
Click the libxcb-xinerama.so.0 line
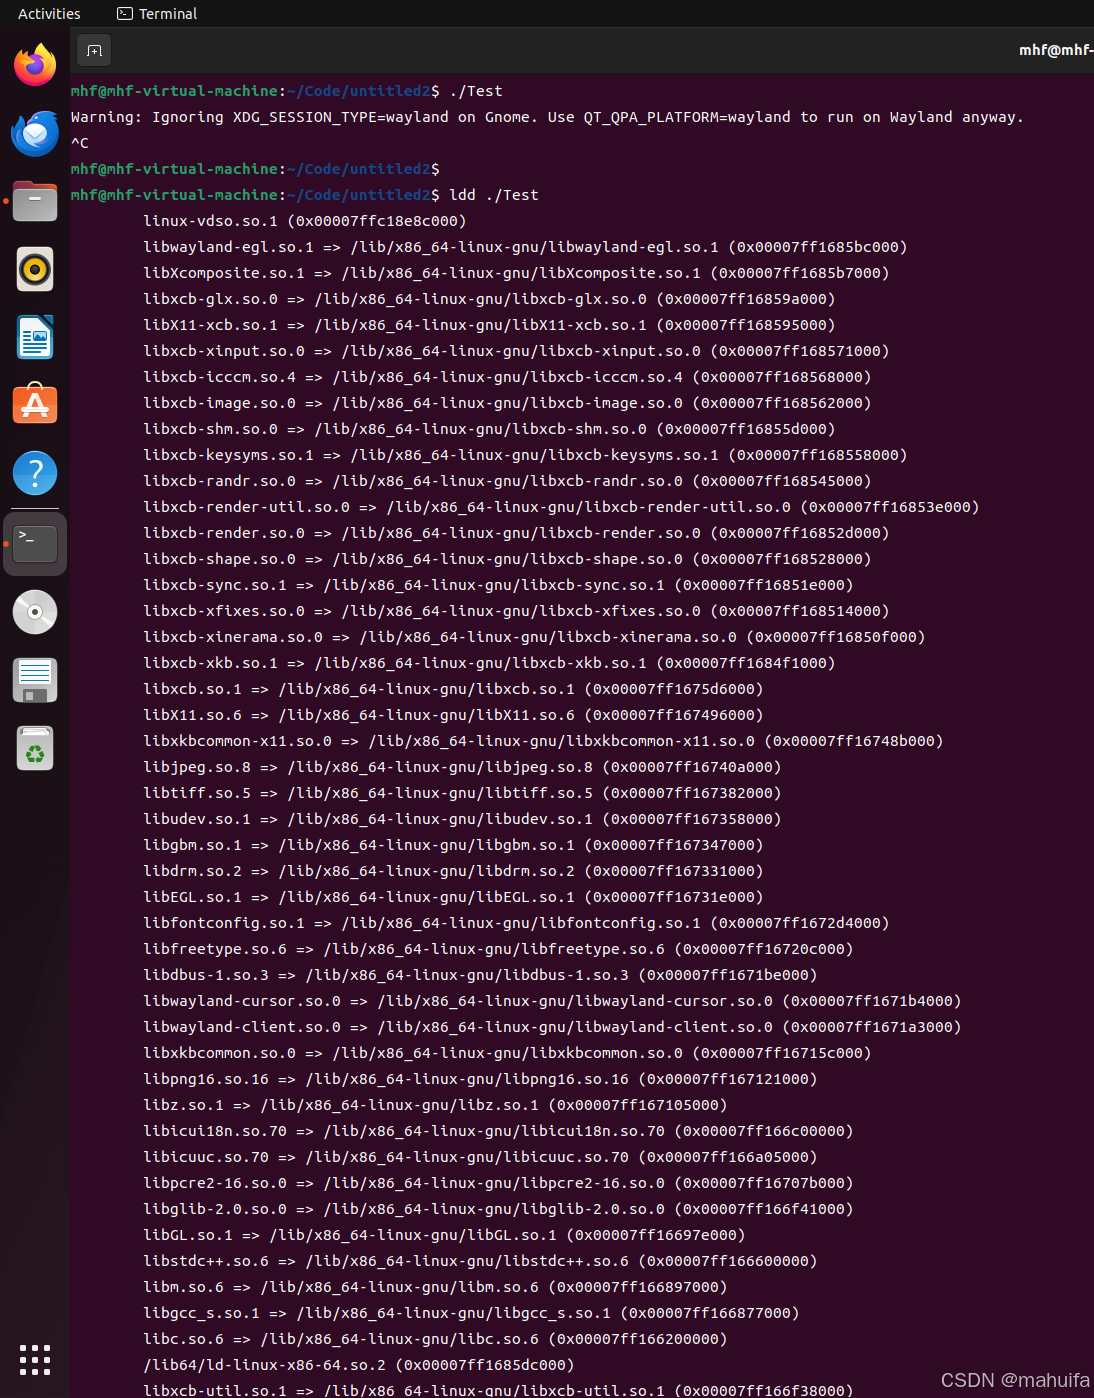point(534,637)
